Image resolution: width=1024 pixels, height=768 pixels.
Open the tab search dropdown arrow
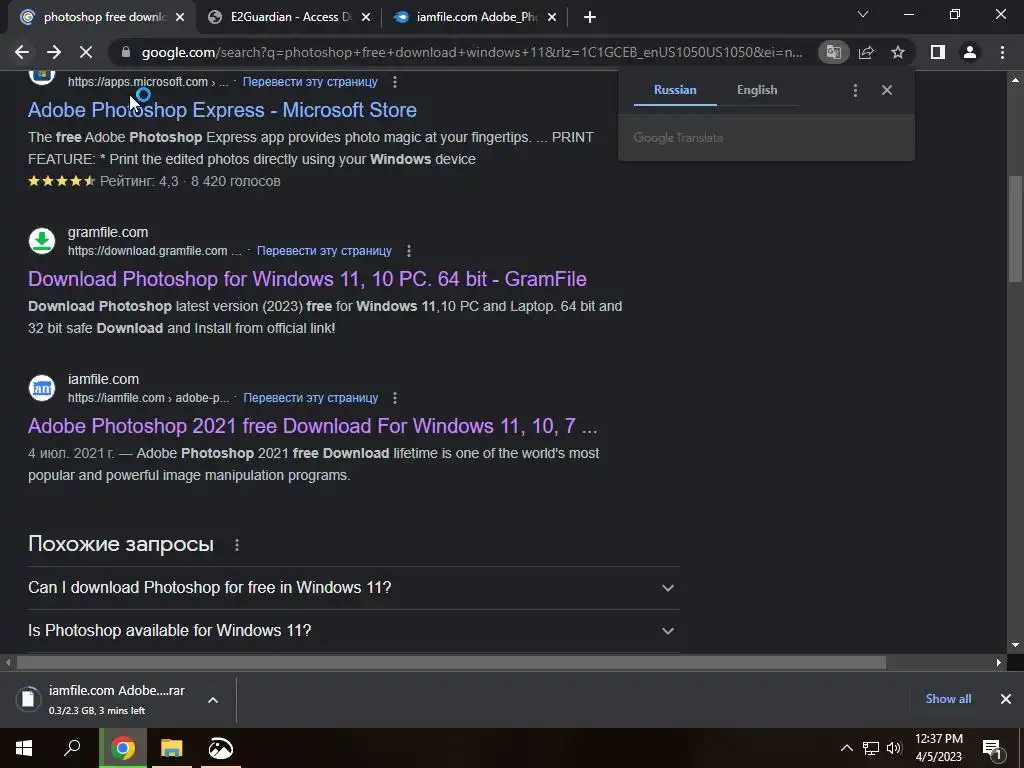click(x=863, y=14)
